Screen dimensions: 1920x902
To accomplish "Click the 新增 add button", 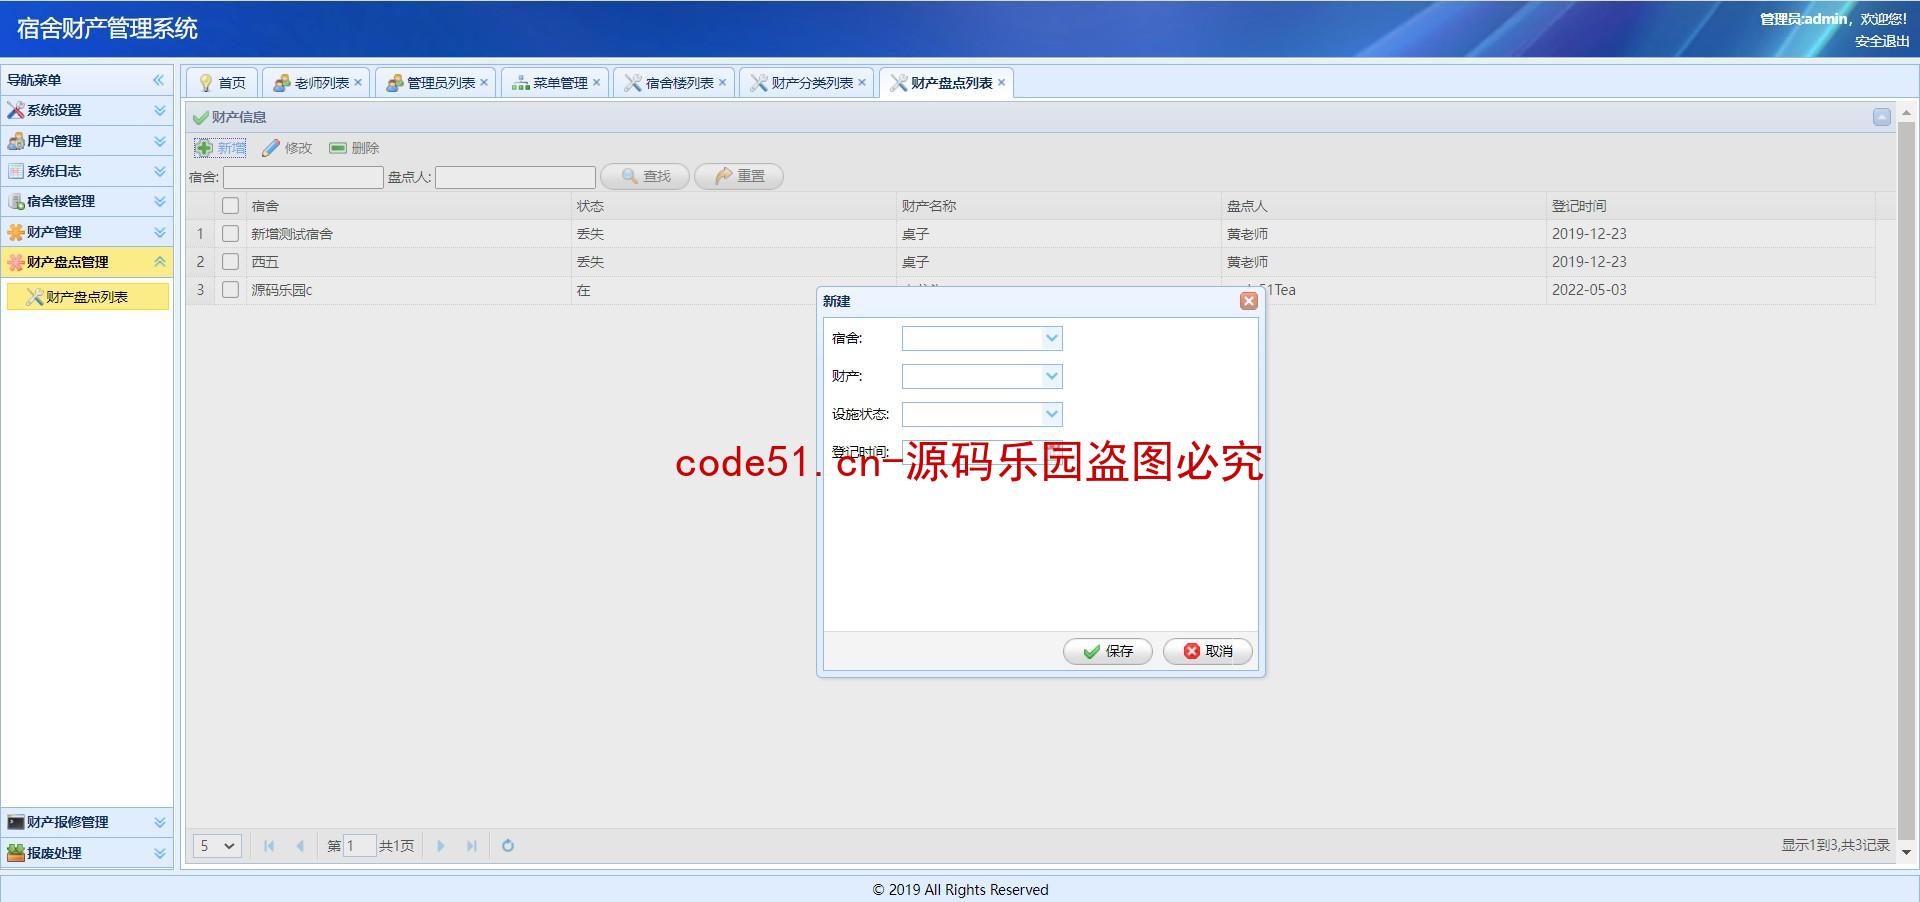I will coord(220,148).
